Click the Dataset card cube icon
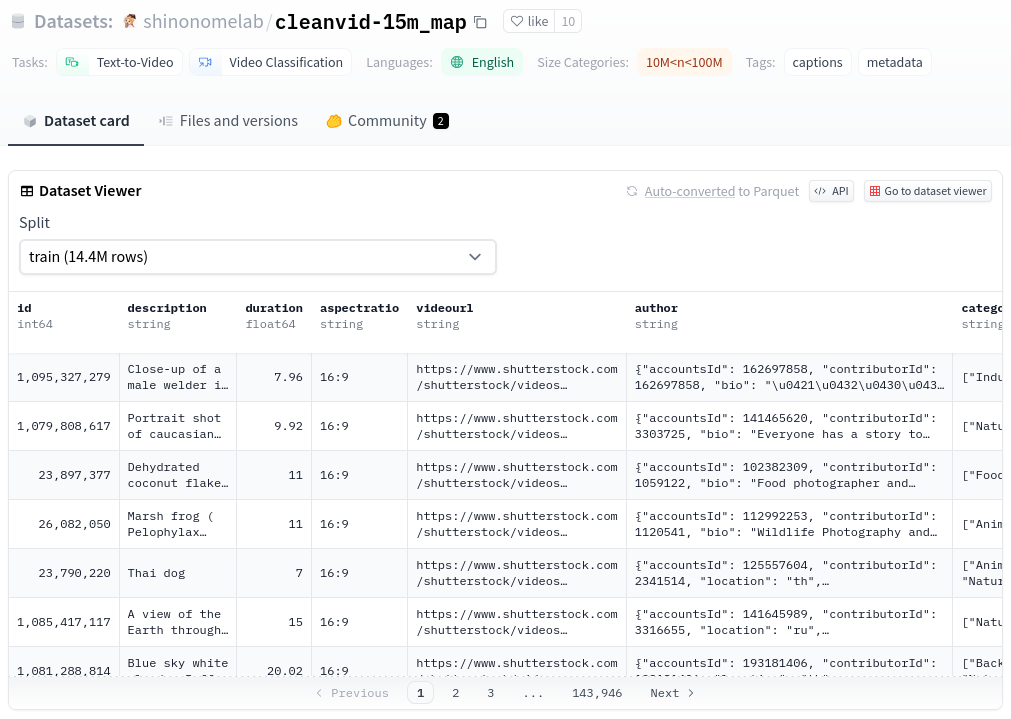The width and height of the screenshot is (1011, 719). click(x=30, y=121)
